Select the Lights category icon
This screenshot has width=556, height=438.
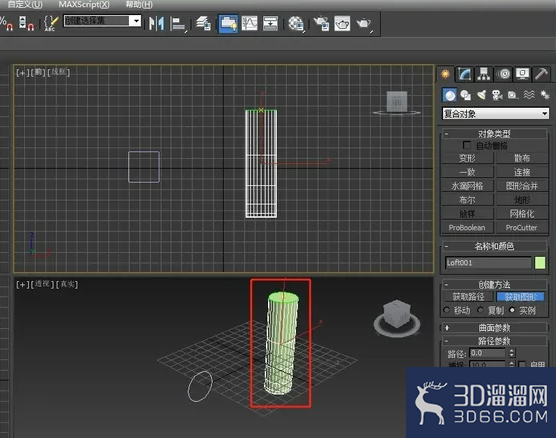pyautogui.click(x=482, y=95)
